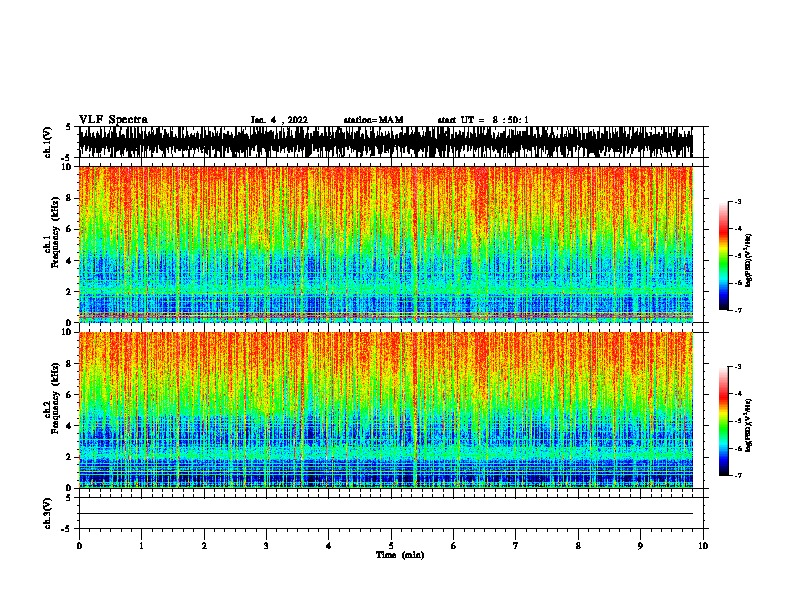Image resolution: width=792 pixels, height=612 pixels.
Task: Click the color scale bar beside ch.2 spectrogram
Action: click(724, 421)
